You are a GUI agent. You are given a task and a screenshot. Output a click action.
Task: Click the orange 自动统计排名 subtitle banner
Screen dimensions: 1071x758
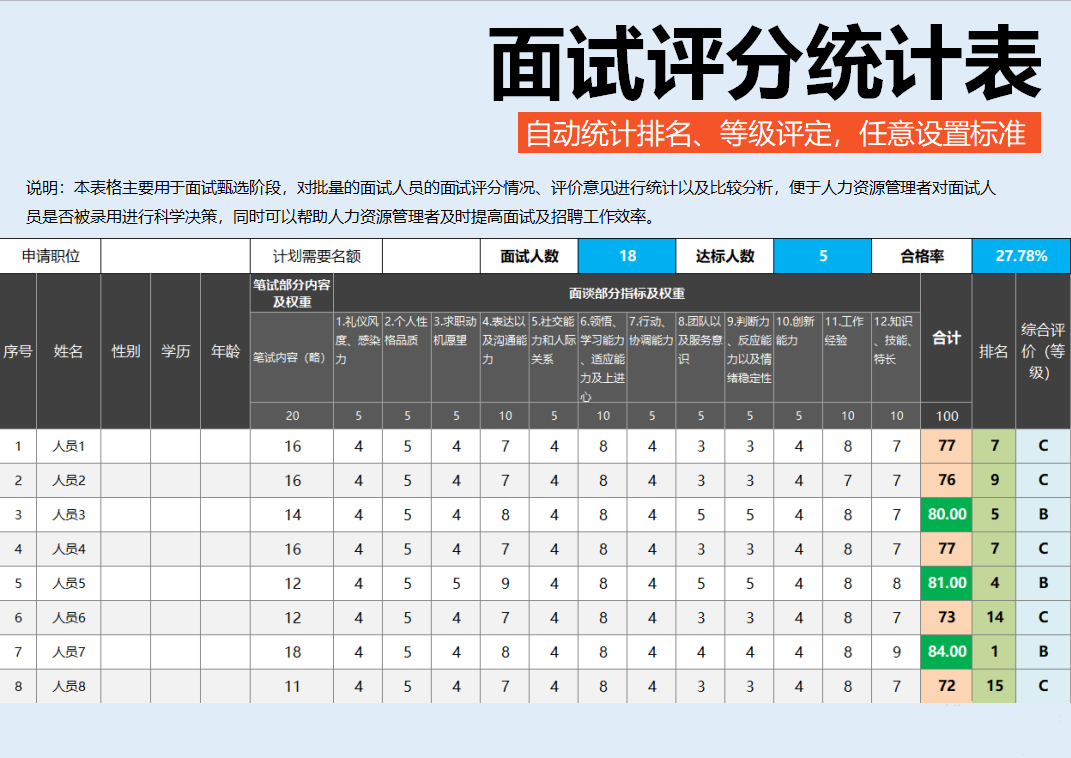(x=779, y=133)
